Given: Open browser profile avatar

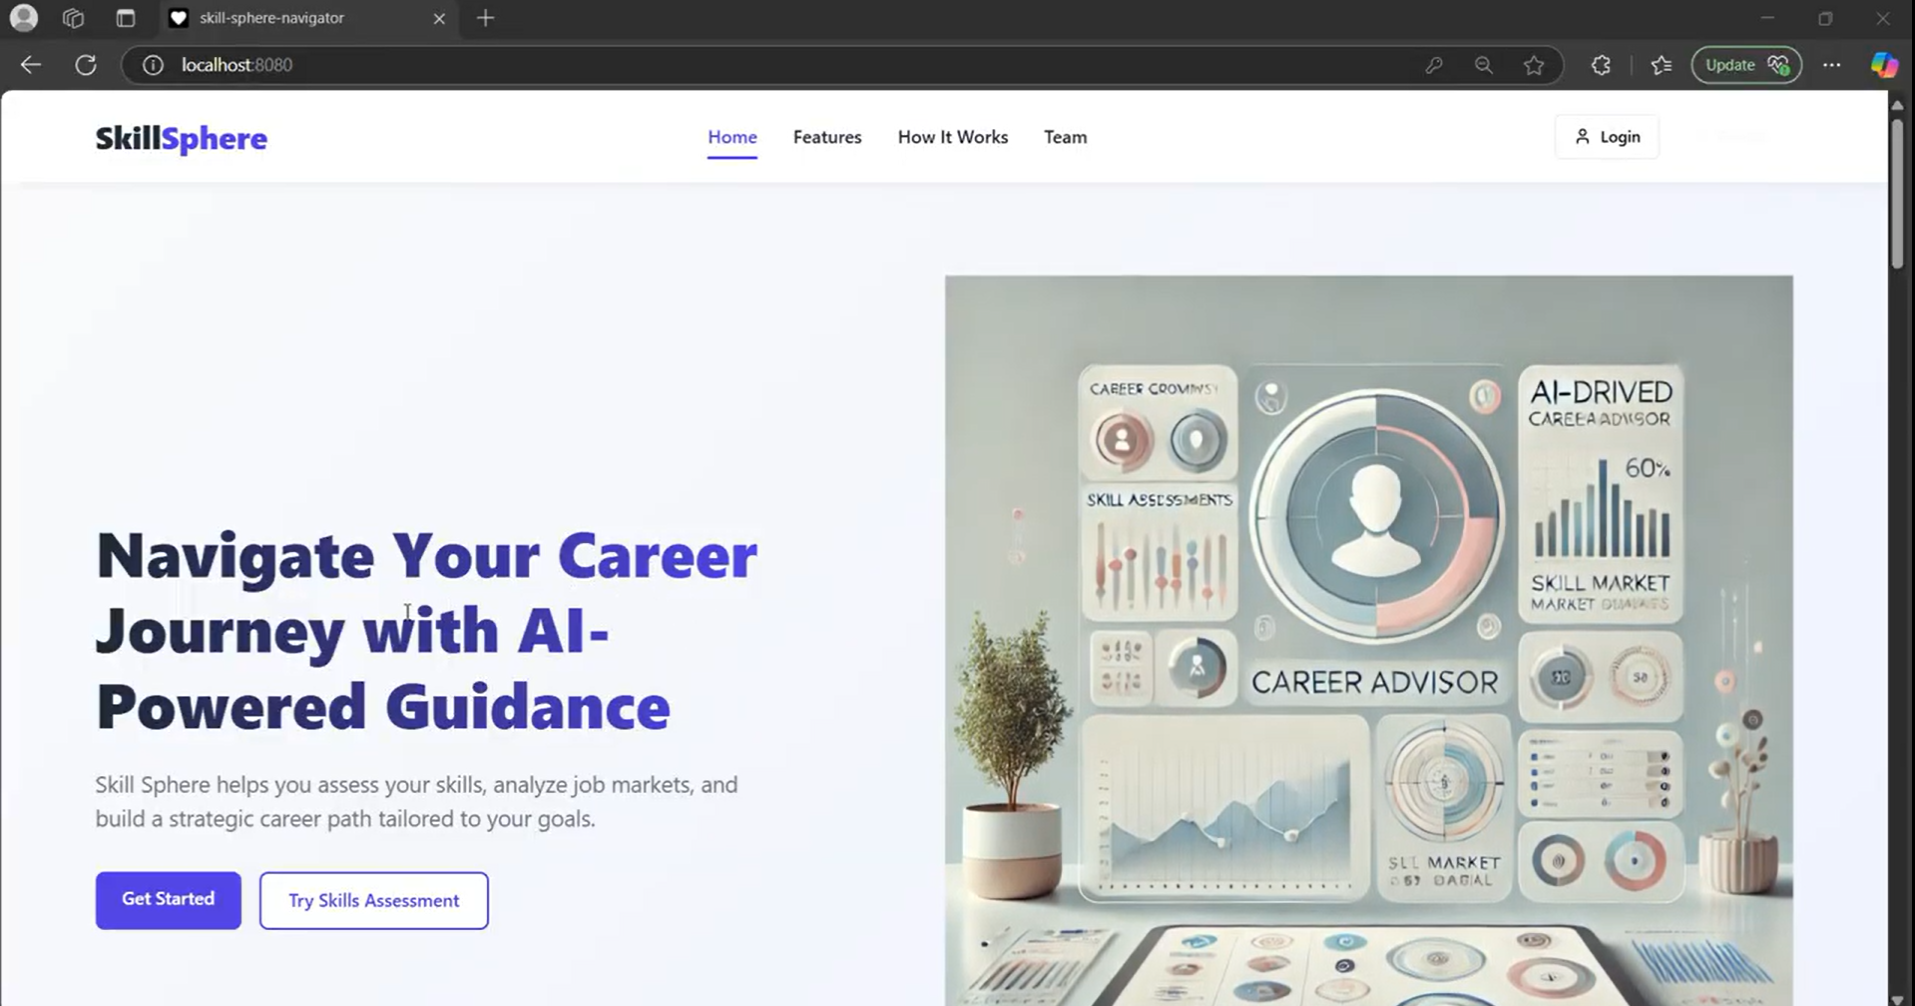Looking at the screenshot, I should coord(24,18).
